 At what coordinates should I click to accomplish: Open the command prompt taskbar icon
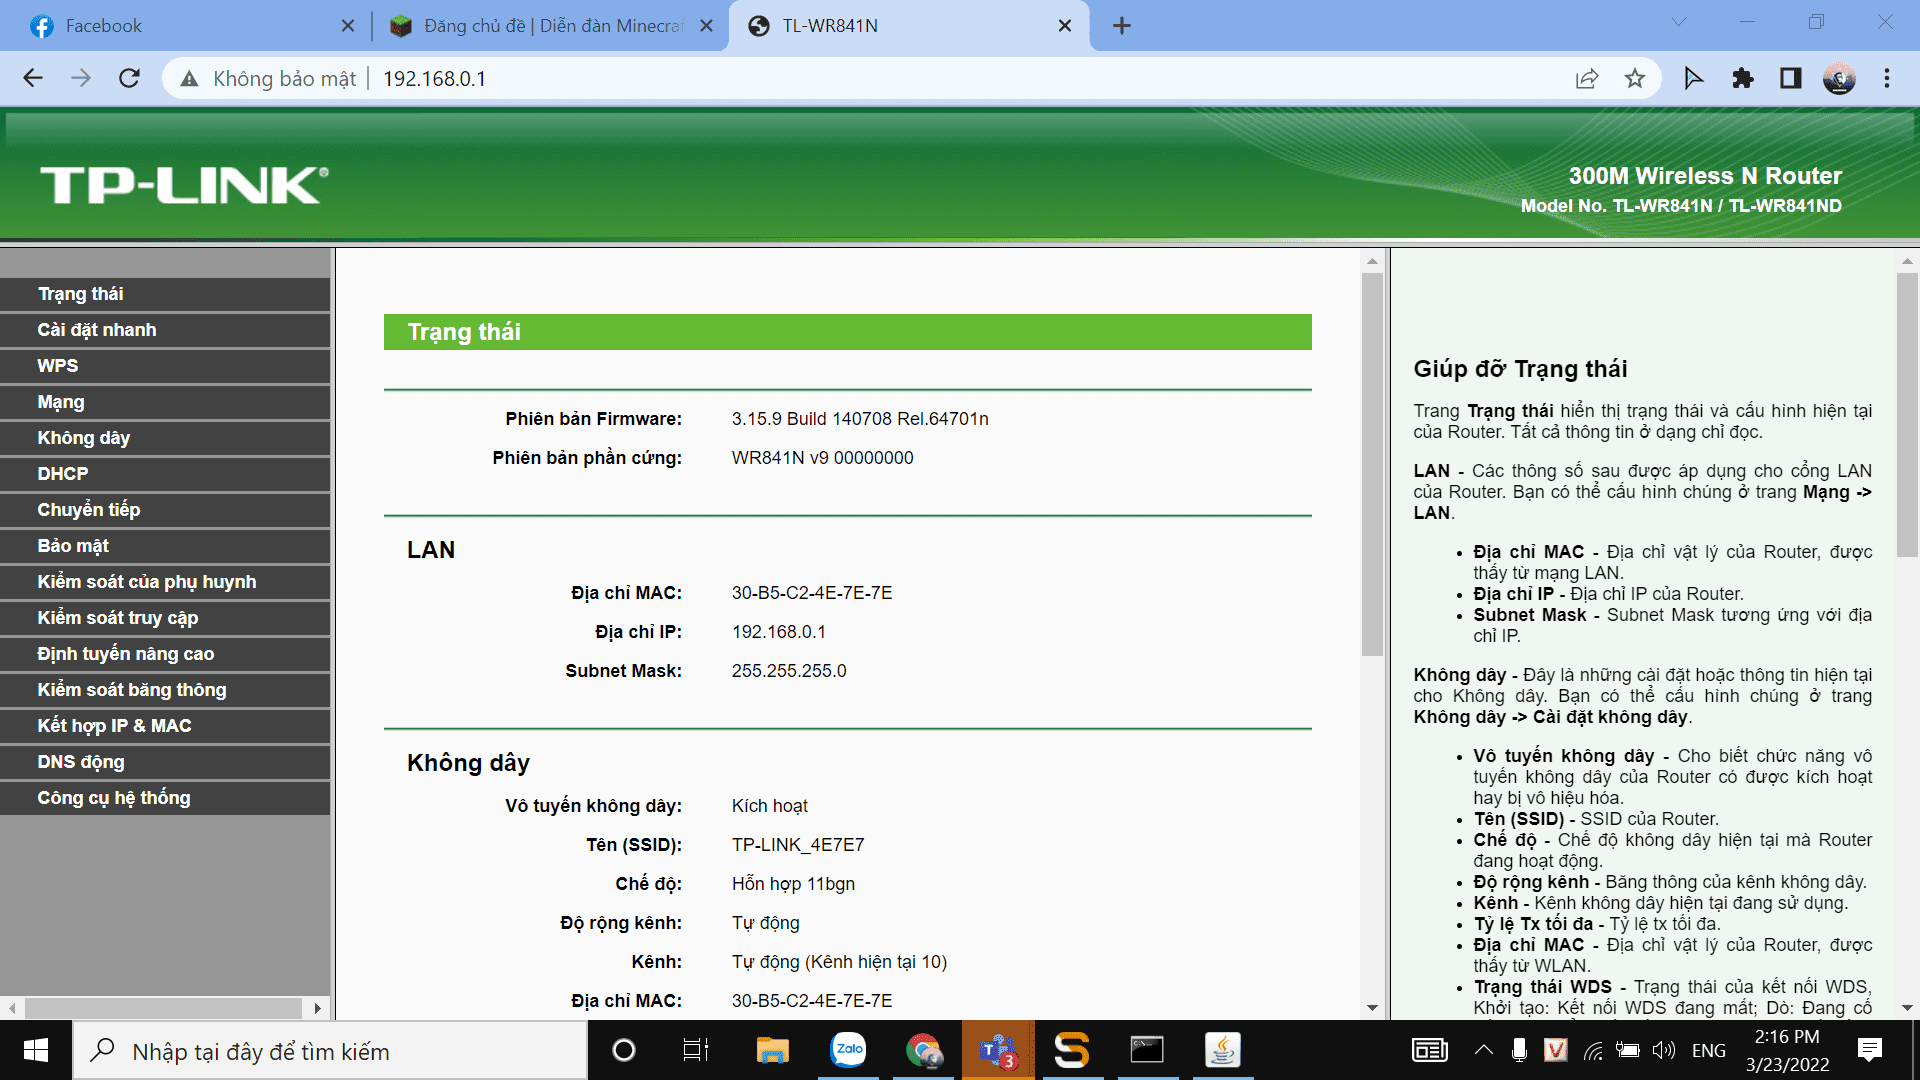(x=1147, y=1050)
